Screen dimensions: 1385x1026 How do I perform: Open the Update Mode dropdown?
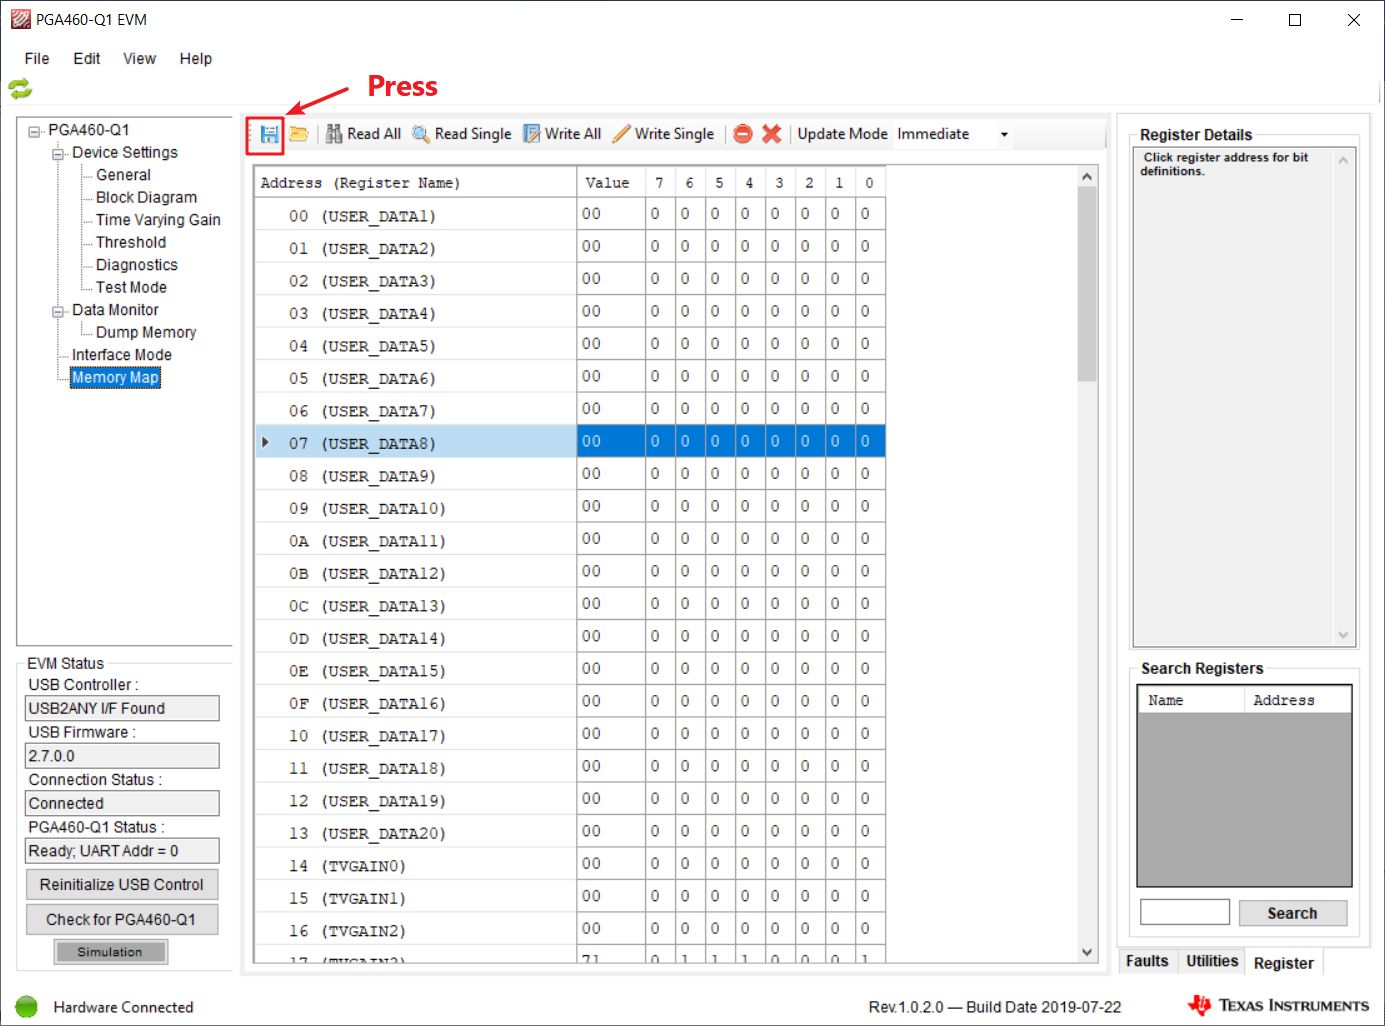point(1003,134)
